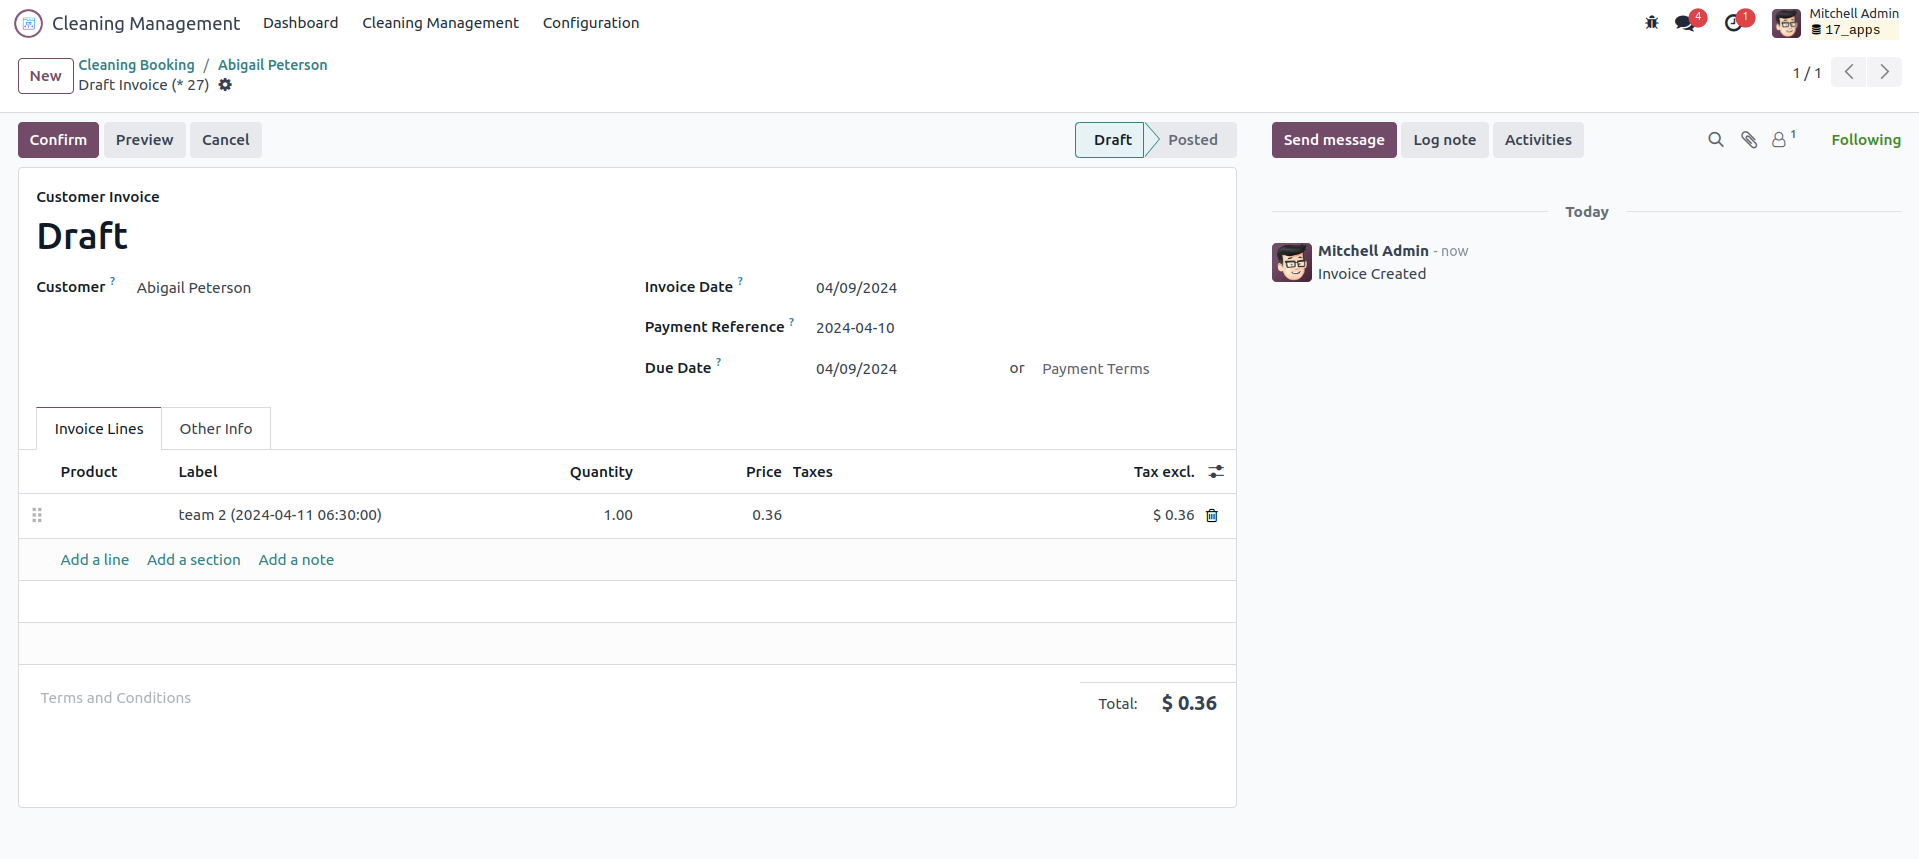Click the Payment Terms field

click(x=1095, y=369)
